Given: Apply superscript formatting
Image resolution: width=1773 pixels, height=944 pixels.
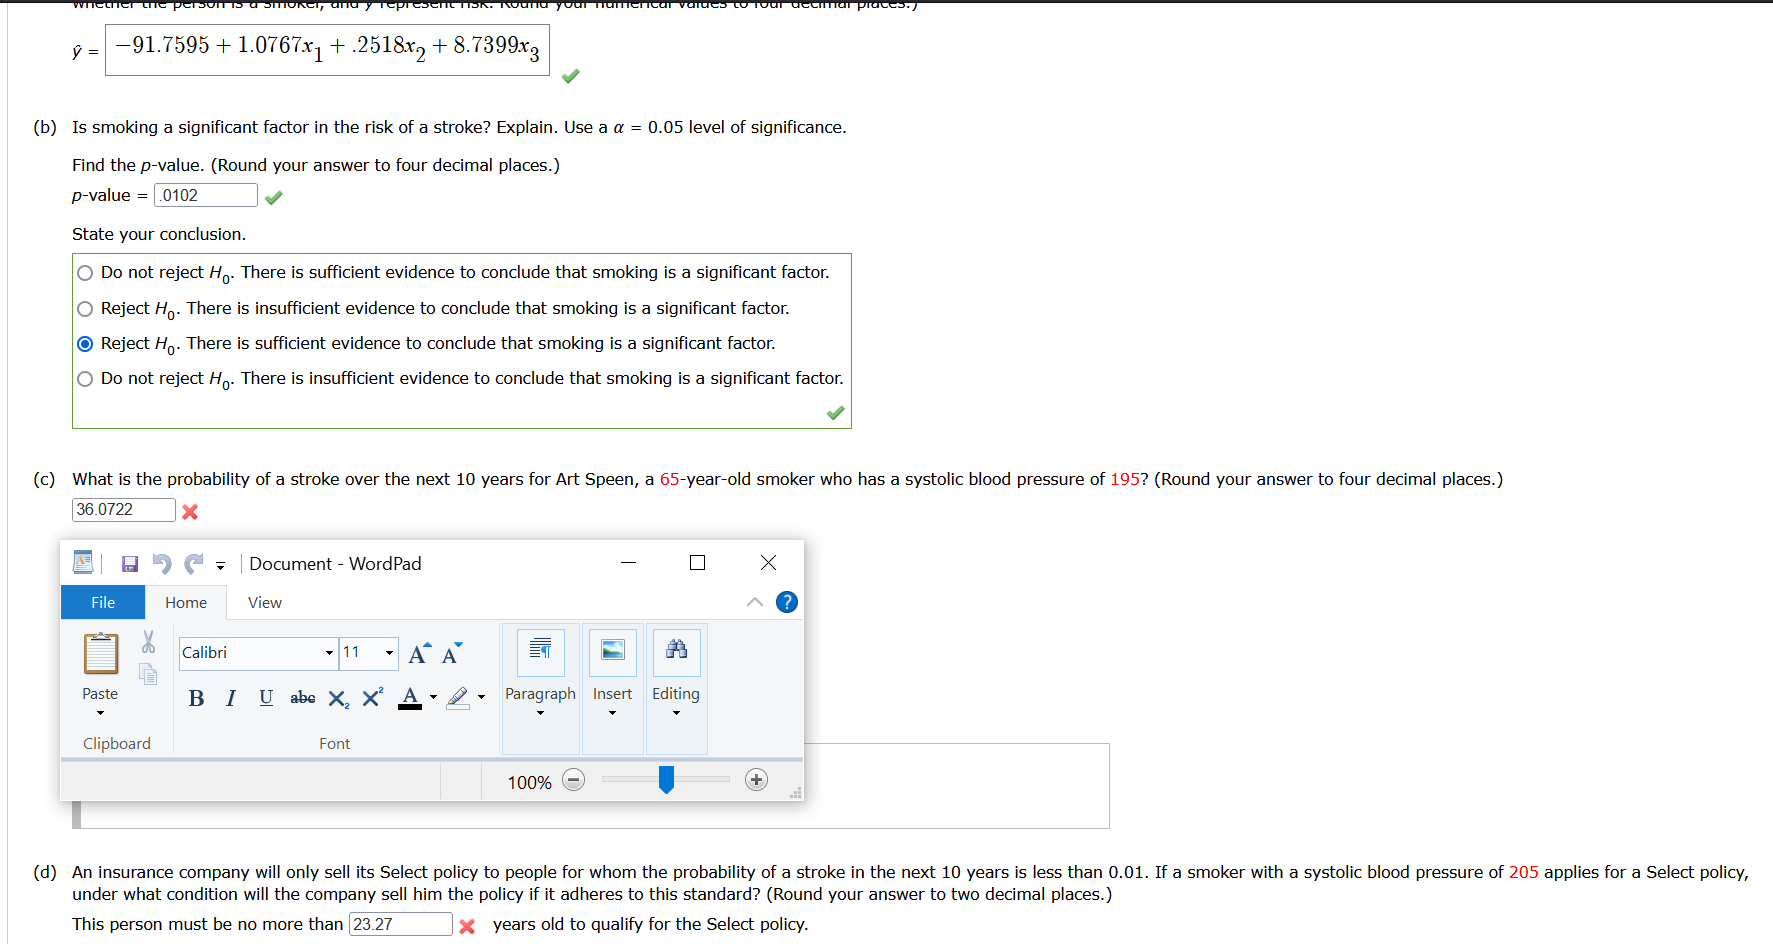Looking at the screenshot, I should pyautogui.click(x=372, y=698).
